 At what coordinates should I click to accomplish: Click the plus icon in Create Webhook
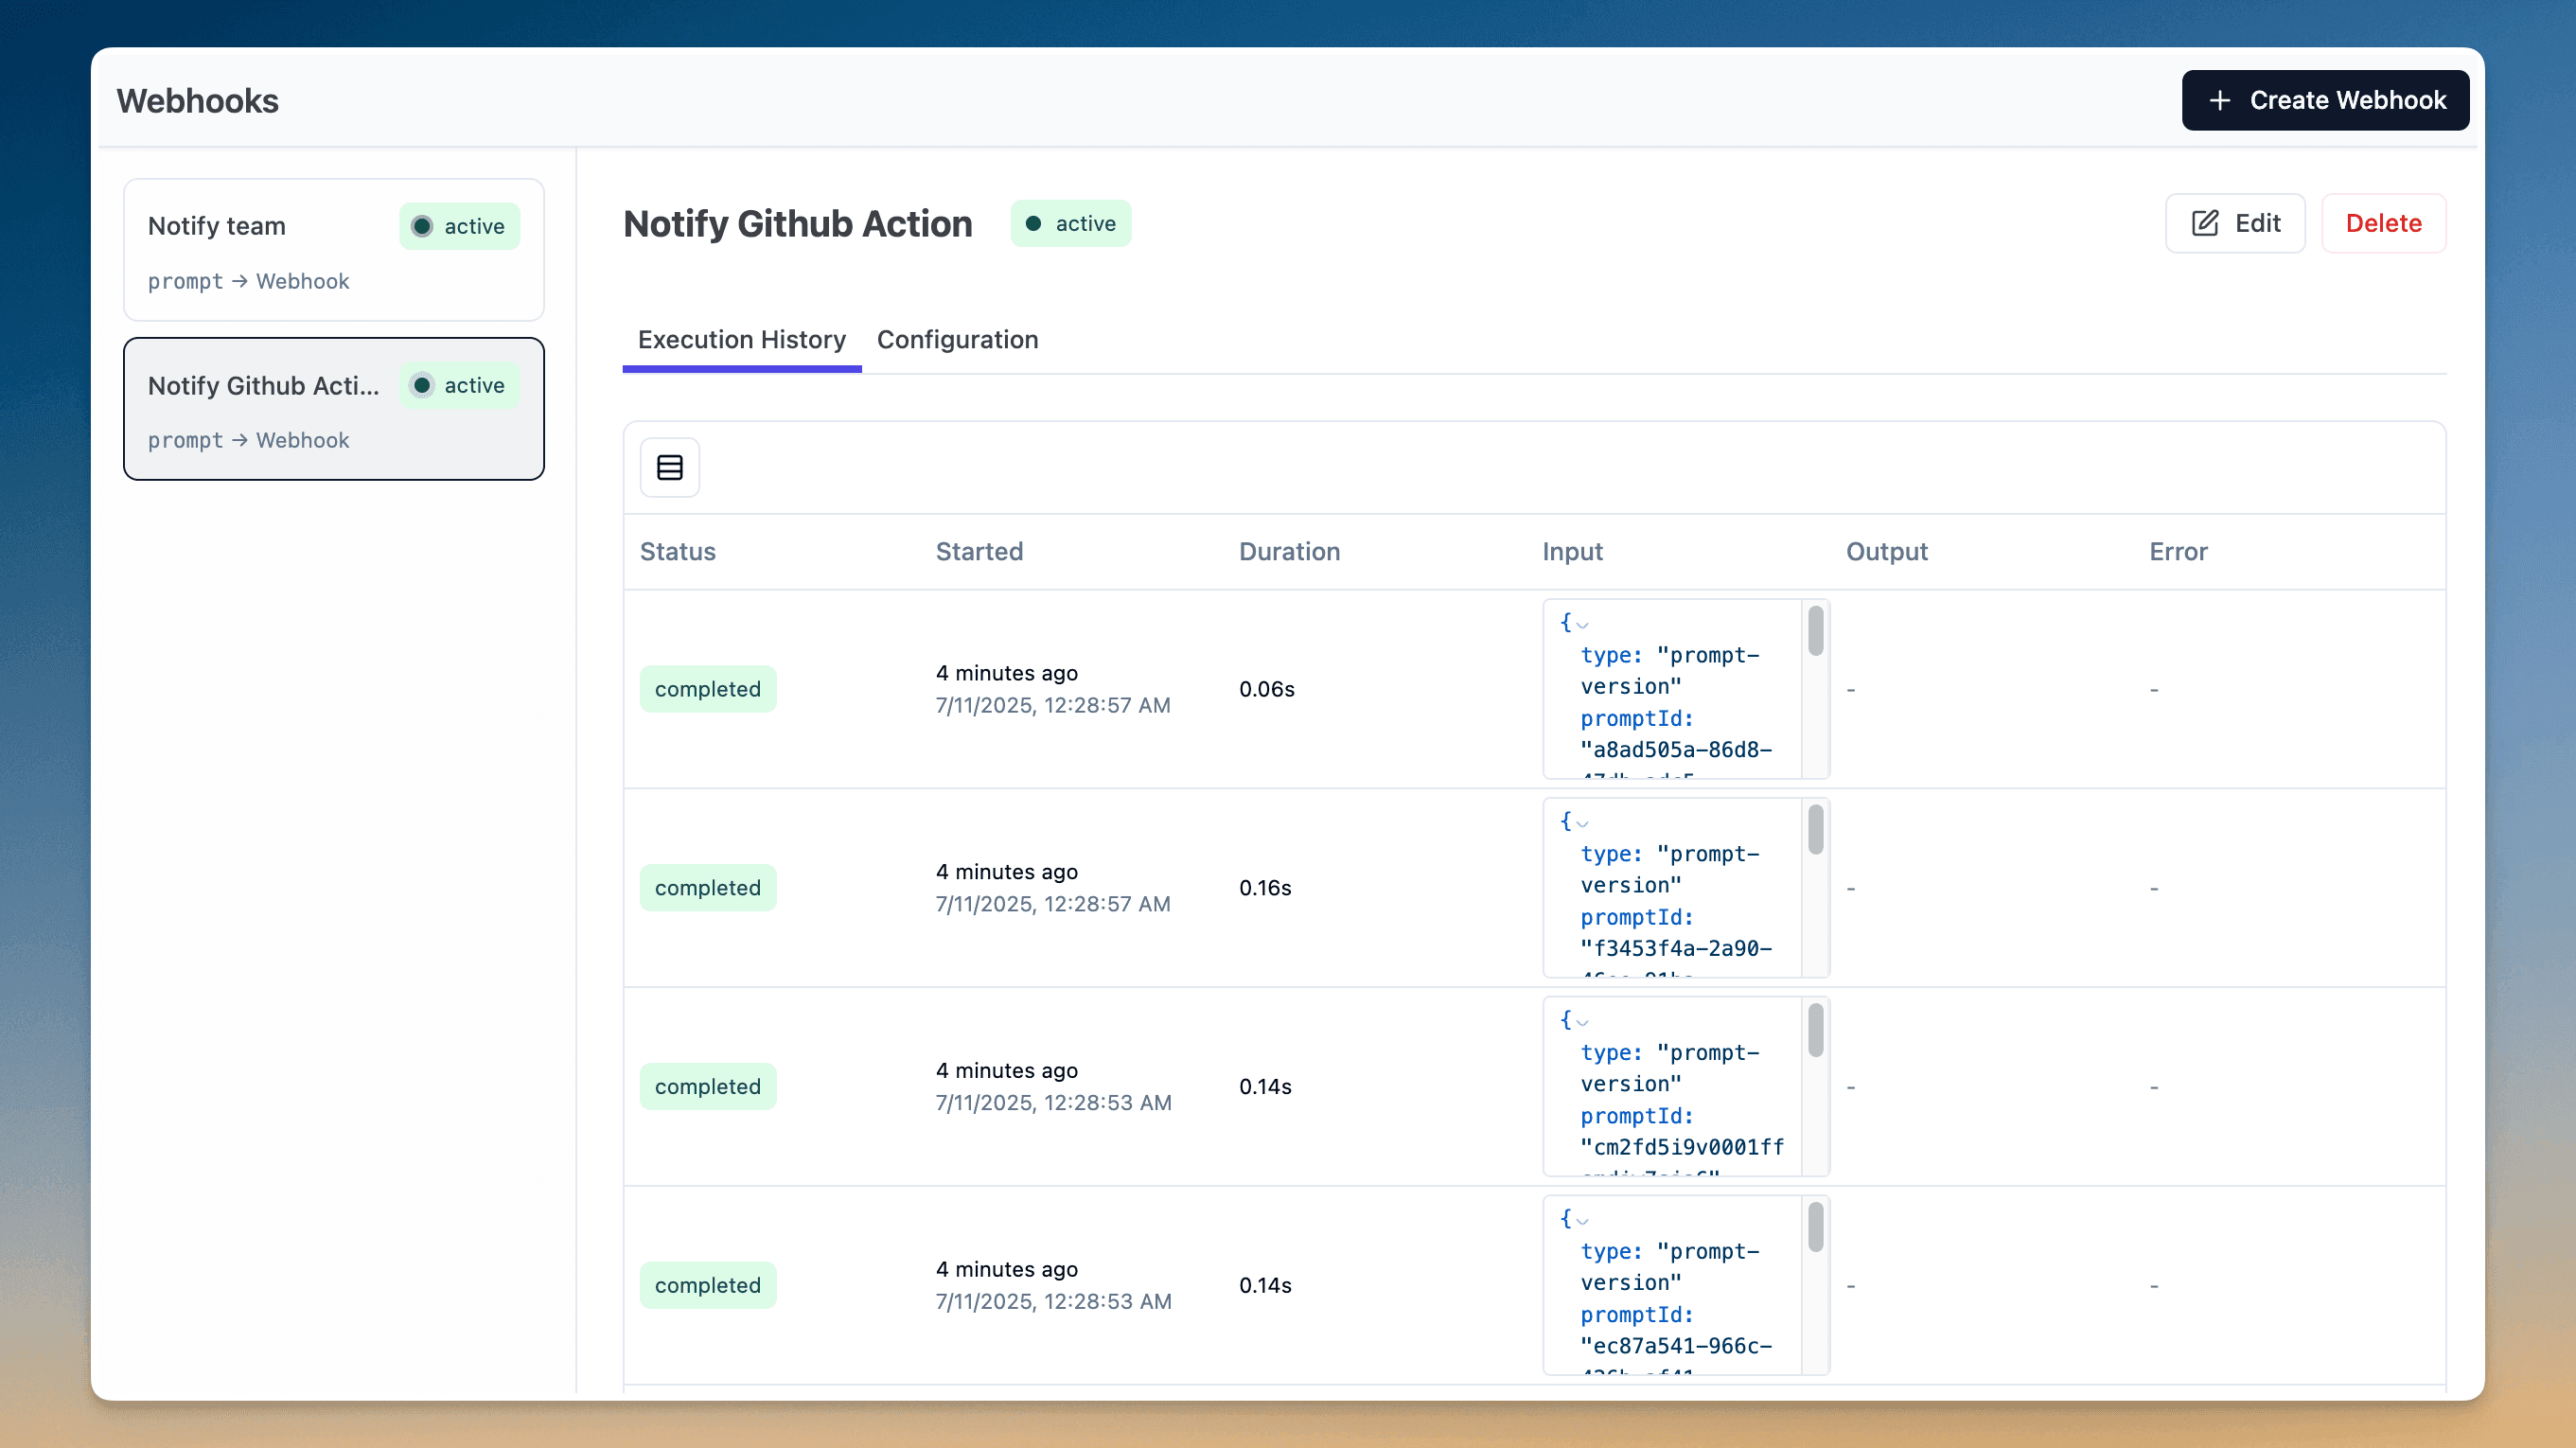[x=2219, y=100]
